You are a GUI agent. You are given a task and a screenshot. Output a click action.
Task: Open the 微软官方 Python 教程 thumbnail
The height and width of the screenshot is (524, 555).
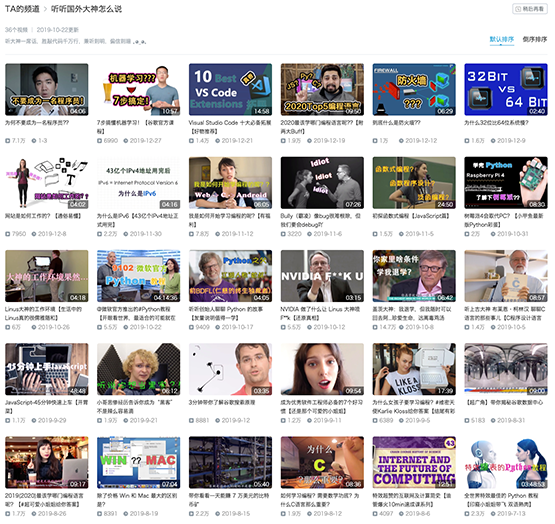[138, 276]
